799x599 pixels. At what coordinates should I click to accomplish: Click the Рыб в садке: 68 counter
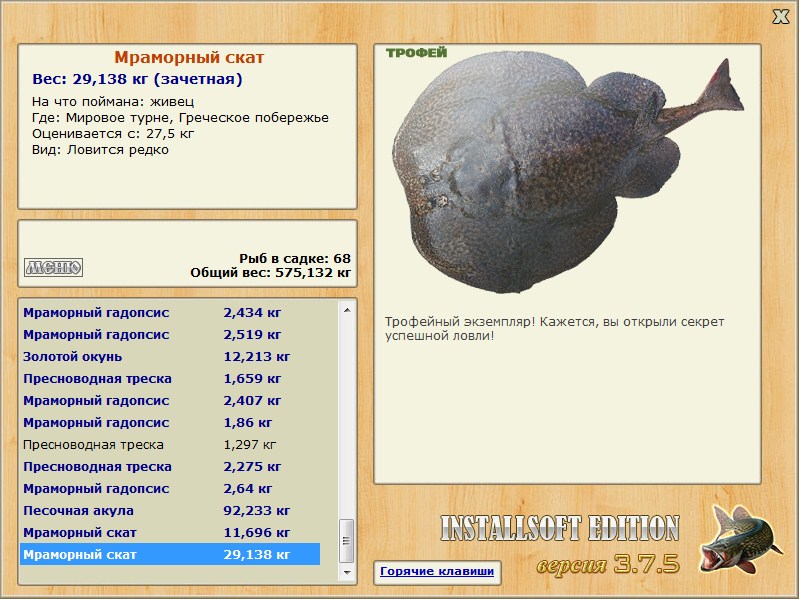pyautogui.click(x=295, y=258)
